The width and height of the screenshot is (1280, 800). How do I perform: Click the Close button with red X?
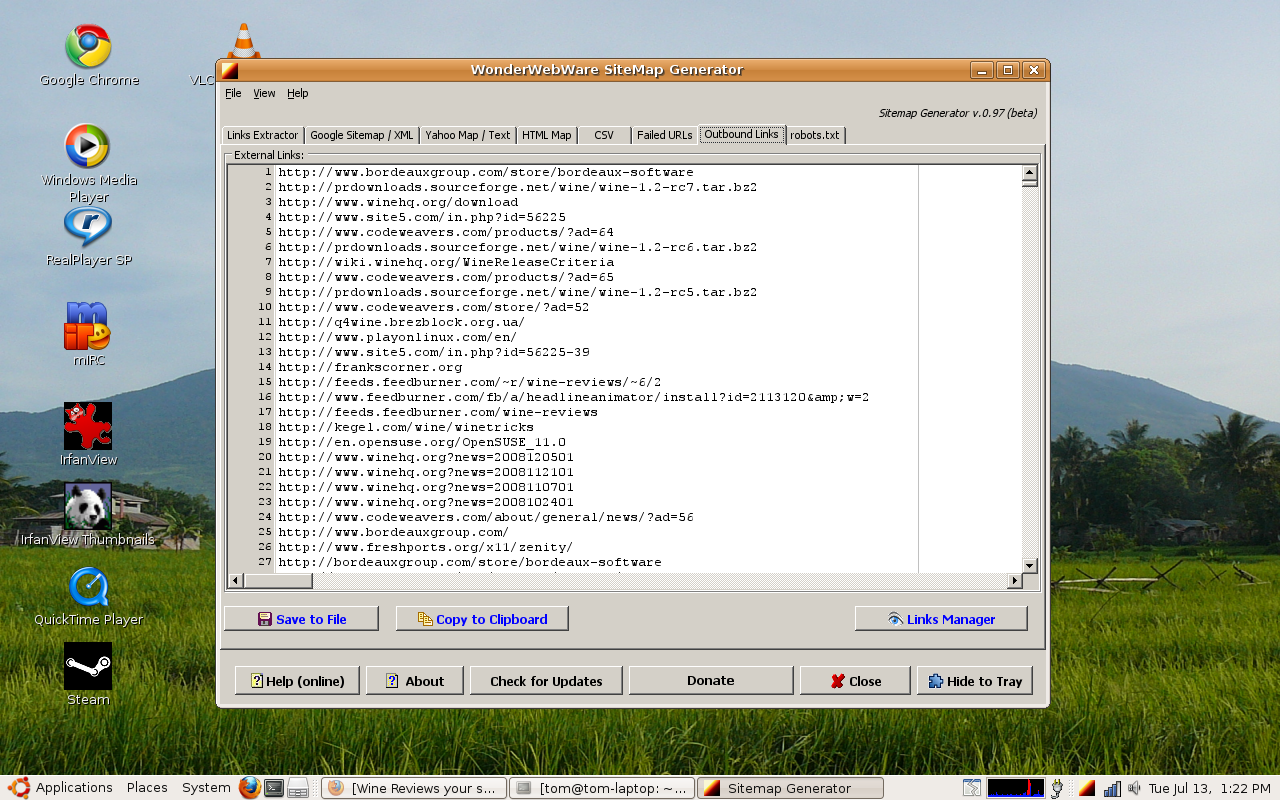855,681
